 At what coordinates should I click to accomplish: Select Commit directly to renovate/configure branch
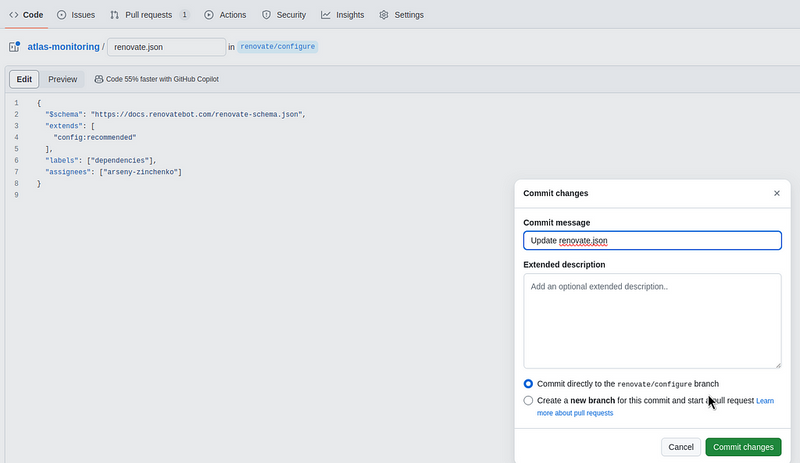pyautogui.click(x=528, y=384)
